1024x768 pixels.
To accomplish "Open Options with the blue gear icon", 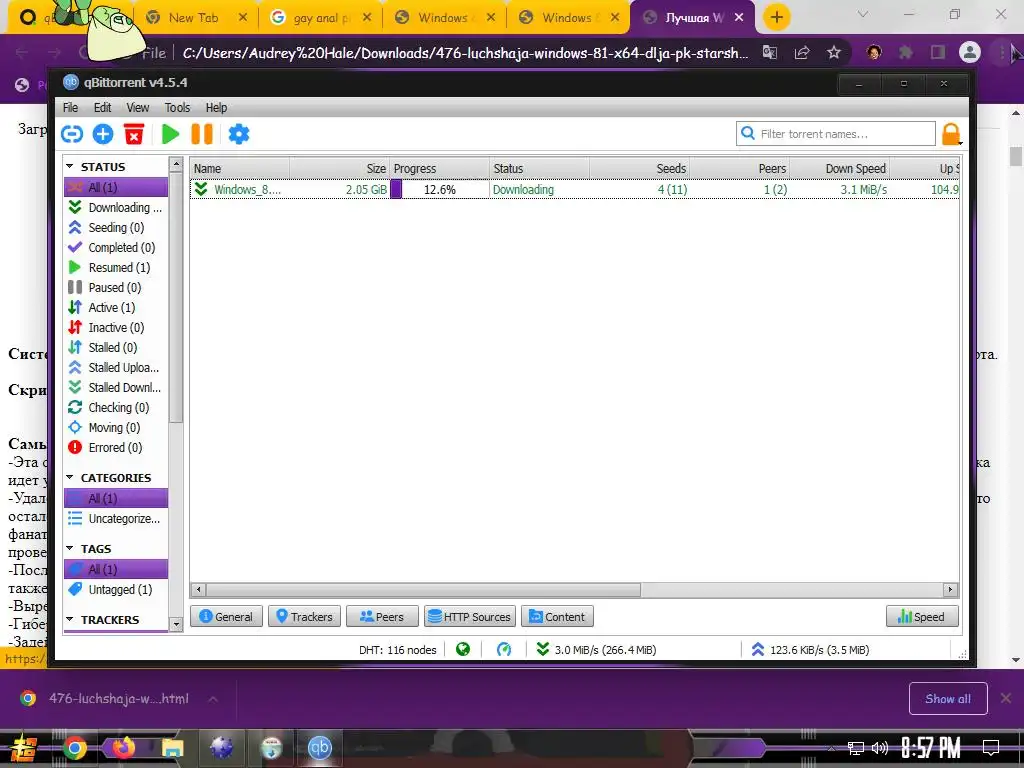I will pyautogui.click(x=238, y=134).
